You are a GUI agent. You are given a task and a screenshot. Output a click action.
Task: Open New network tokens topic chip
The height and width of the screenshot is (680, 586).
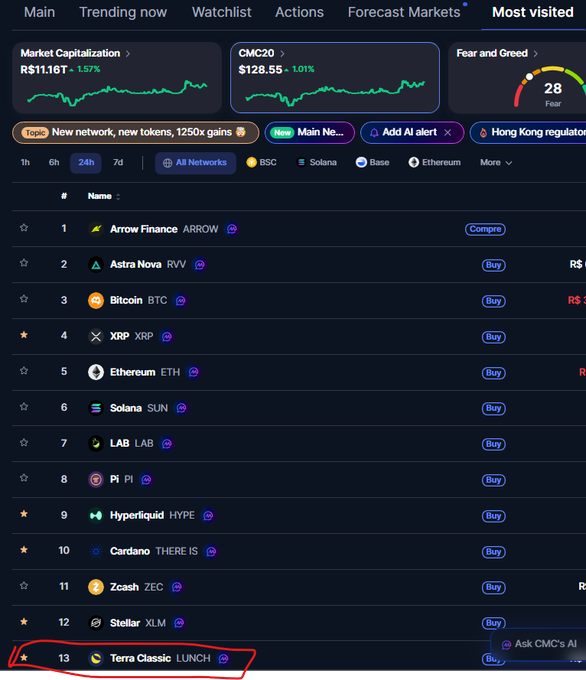pos(136,133)
